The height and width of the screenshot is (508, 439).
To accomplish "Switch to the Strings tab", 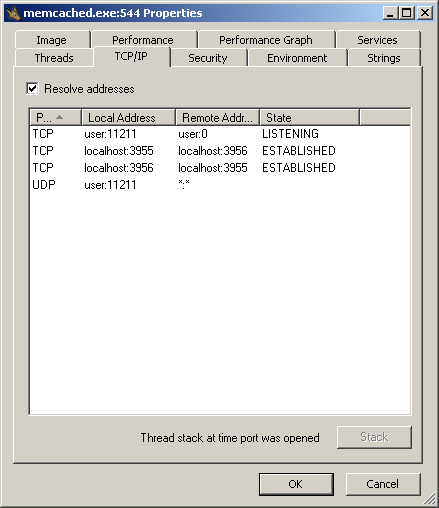I will [x=384, y=58].
